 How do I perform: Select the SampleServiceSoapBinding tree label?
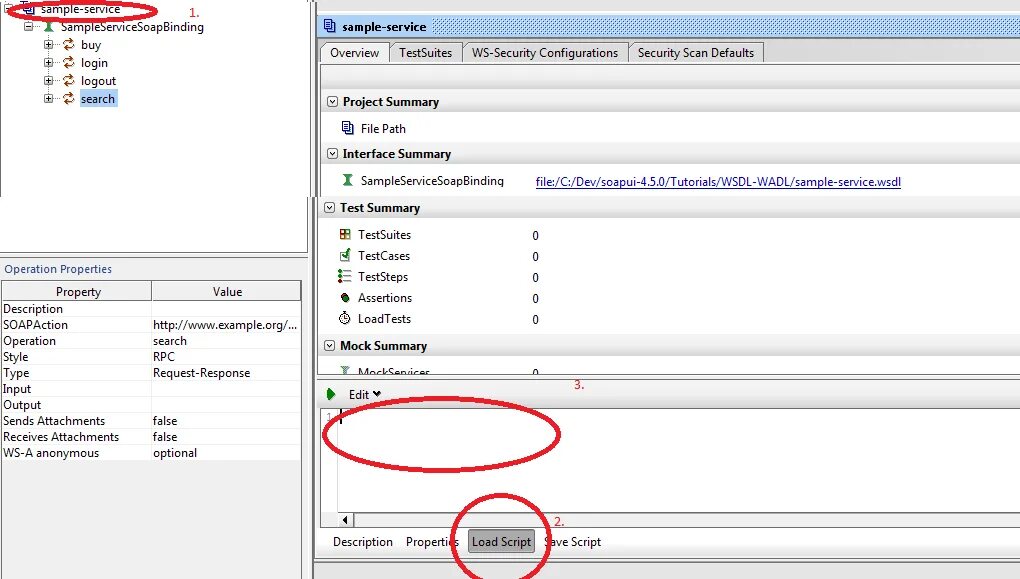(x=132, y=27)
